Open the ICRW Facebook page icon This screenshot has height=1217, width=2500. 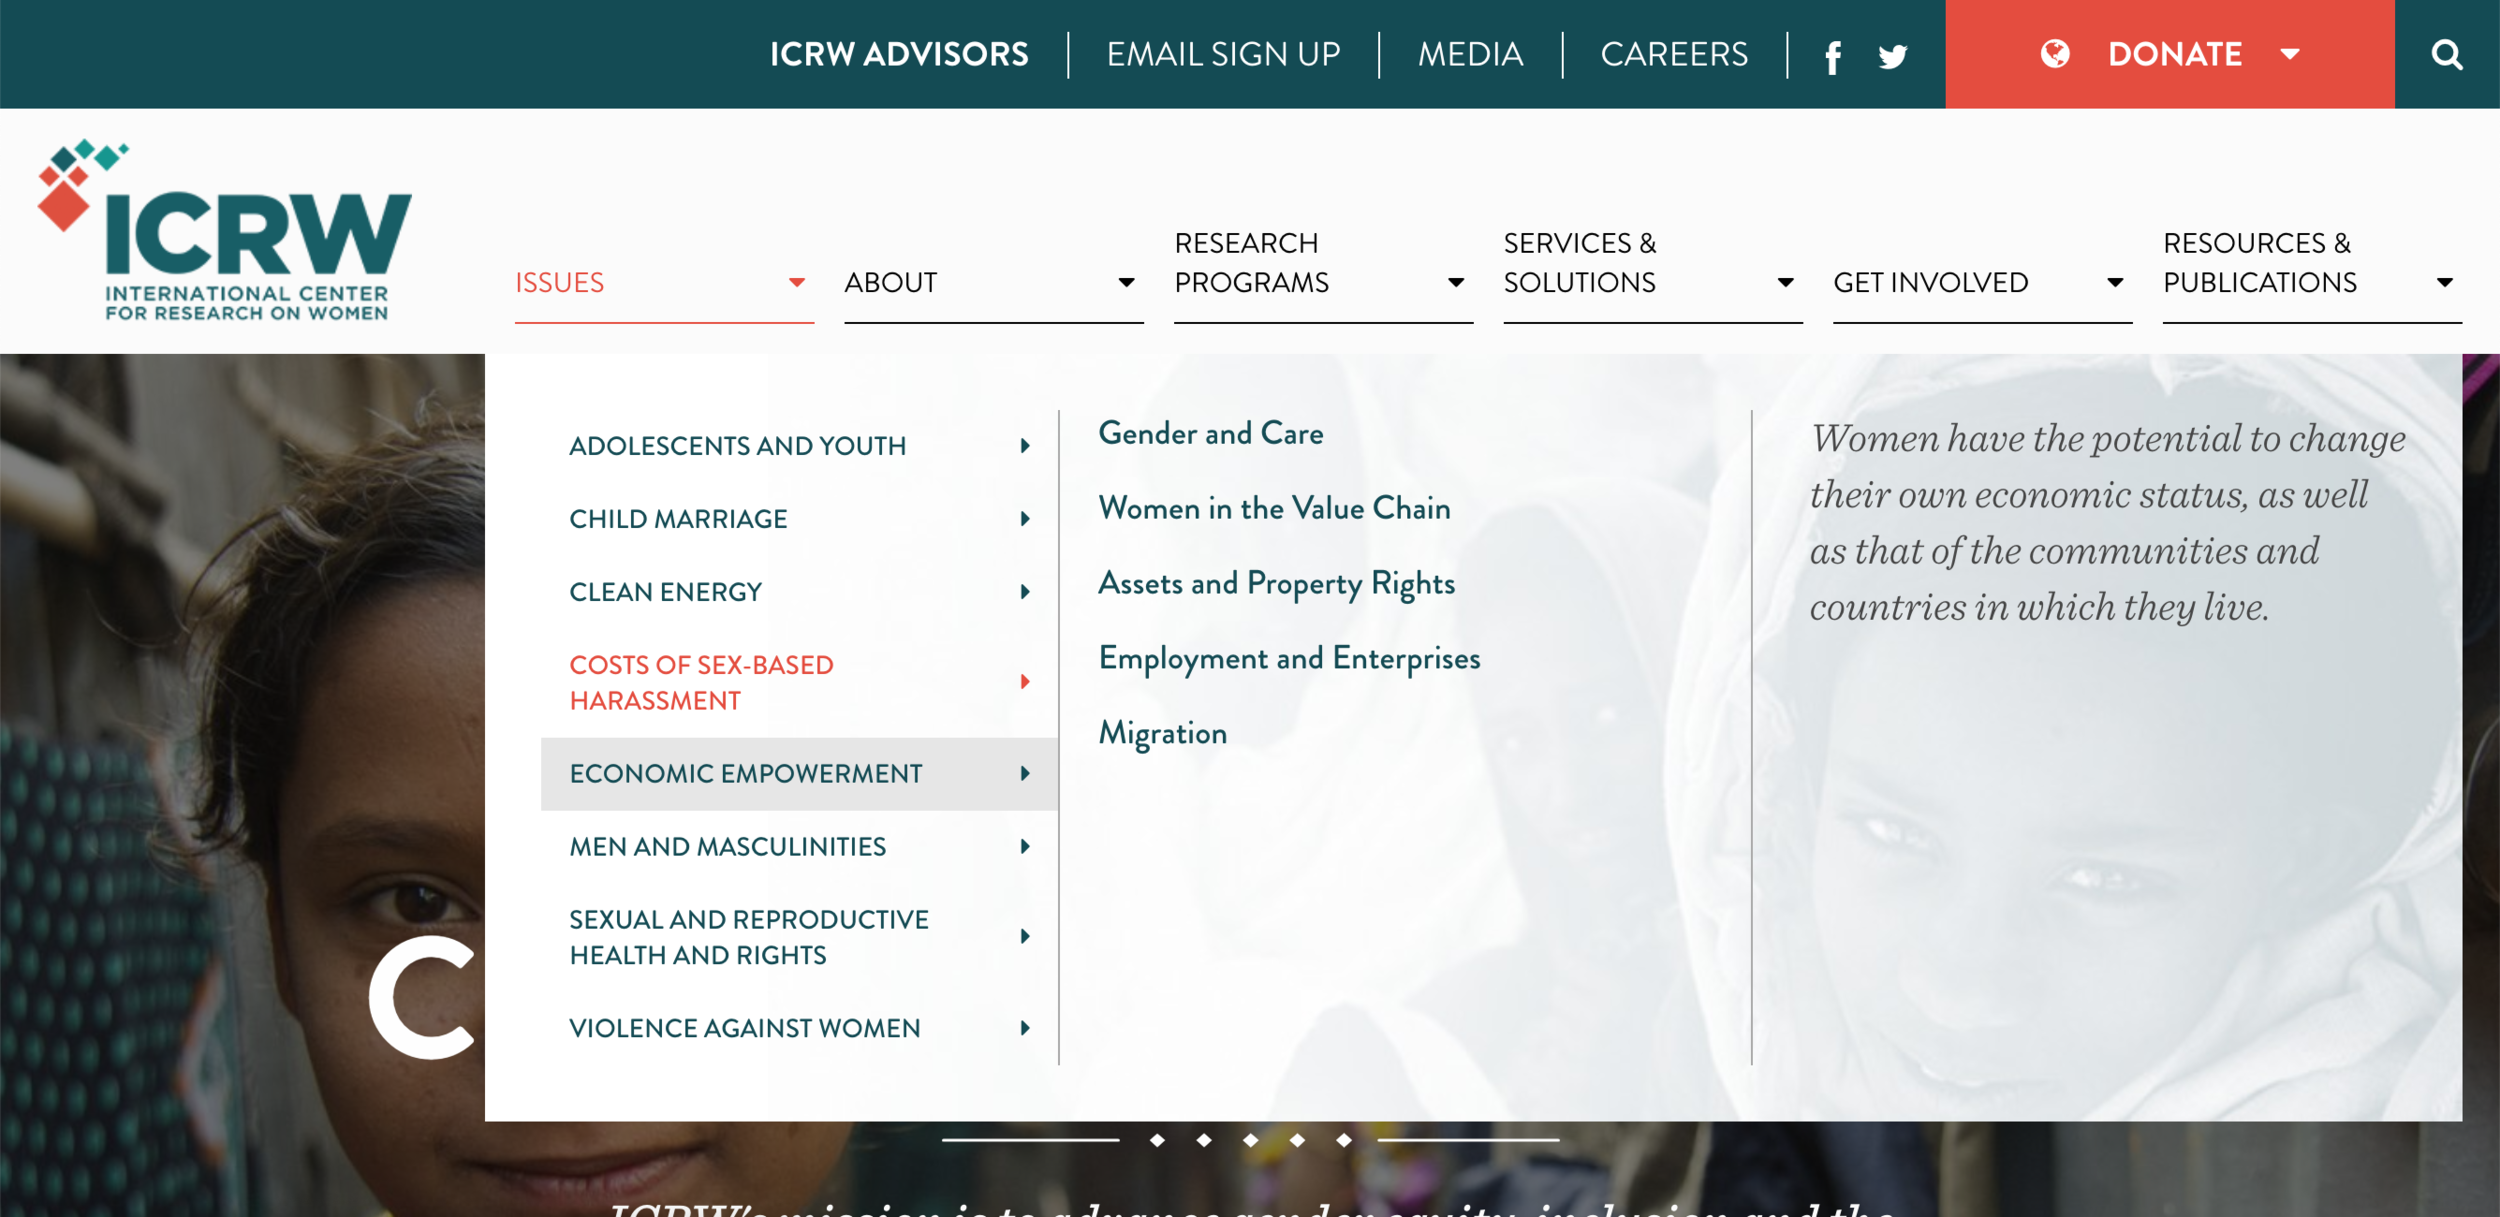pyautogui.click(x=1832, y=57)
